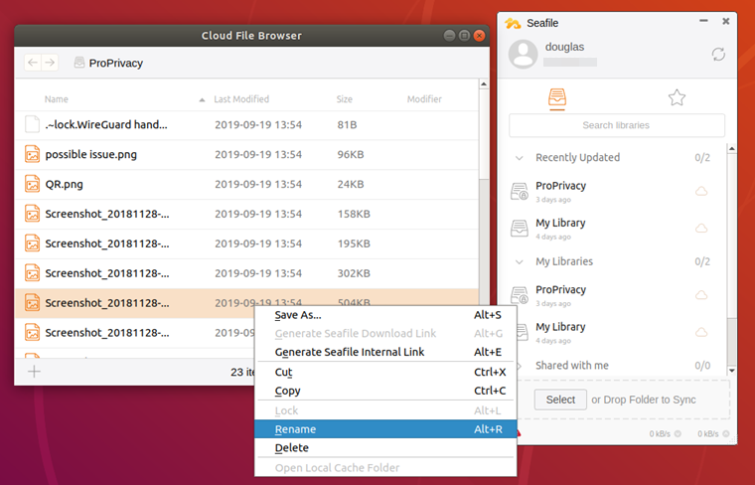The image size is (755, 485).
Task: Sort files by the Name column header
Action: (x=56, y=99)
